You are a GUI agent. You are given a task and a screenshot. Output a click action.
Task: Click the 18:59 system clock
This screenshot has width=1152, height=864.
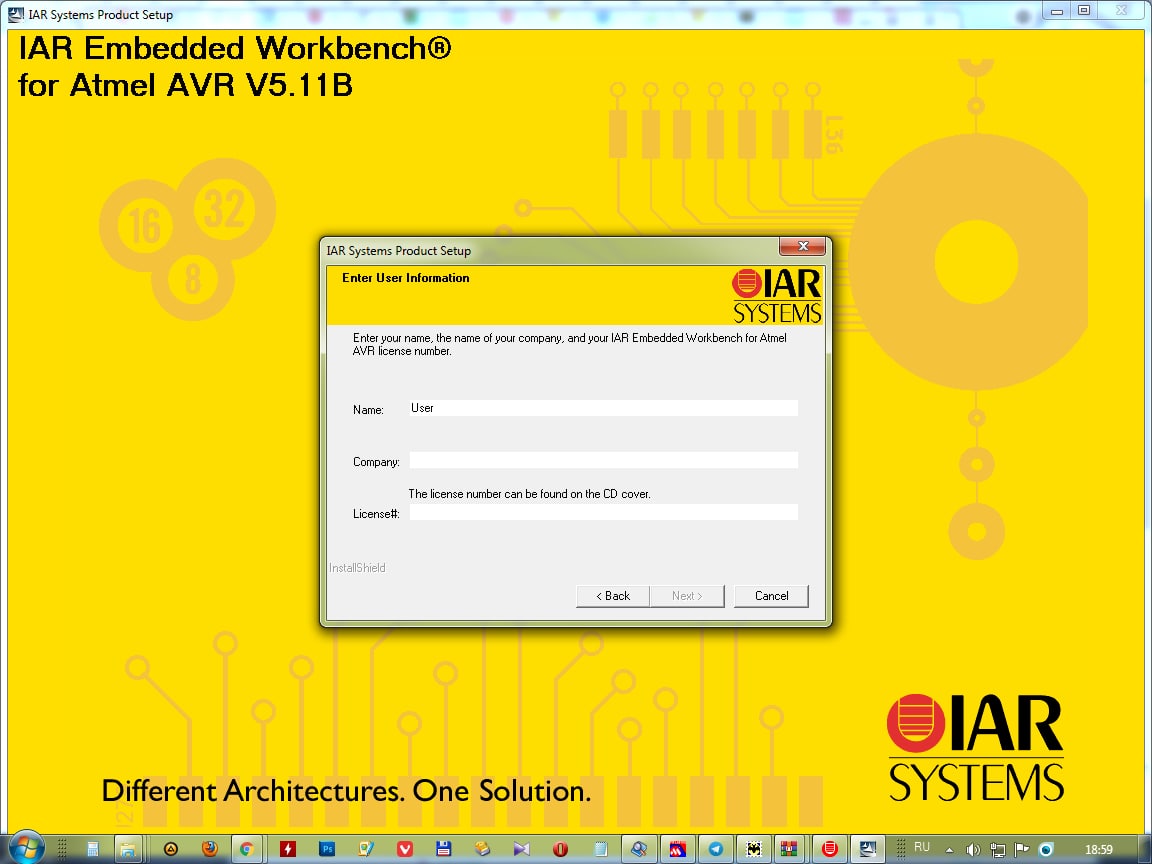pyautogui.click(x=1098, y=850)
